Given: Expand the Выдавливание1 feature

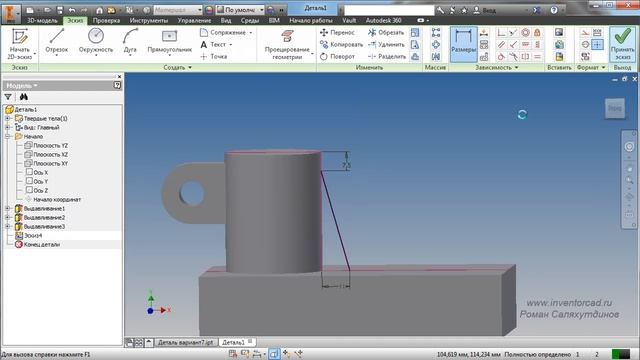Looking at the screenshot, I should coord(7,209).
